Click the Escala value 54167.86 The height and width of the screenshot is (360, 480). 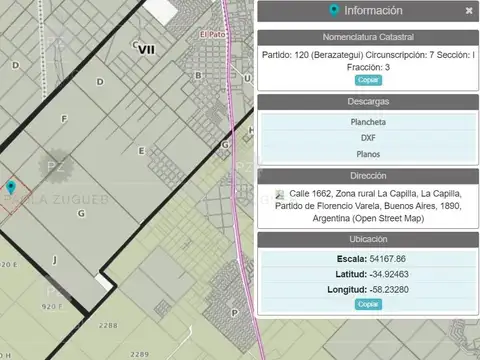[x=388, y=259]
